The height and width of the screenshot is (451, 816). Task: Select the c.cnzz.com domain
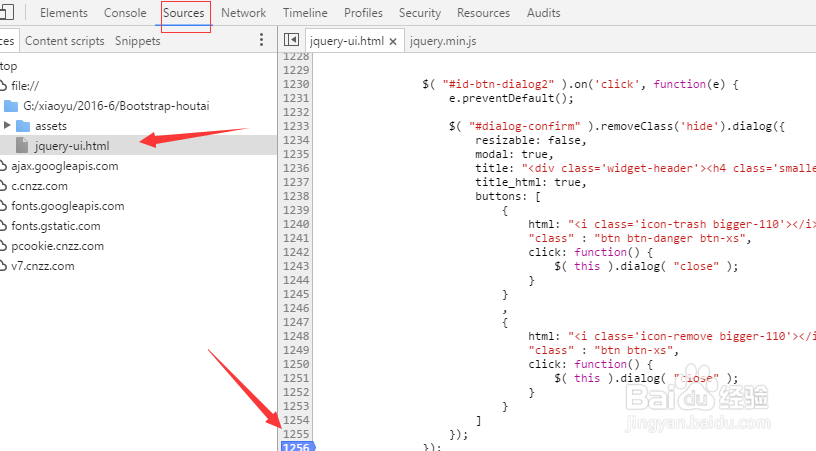click(x=40, y=186)
